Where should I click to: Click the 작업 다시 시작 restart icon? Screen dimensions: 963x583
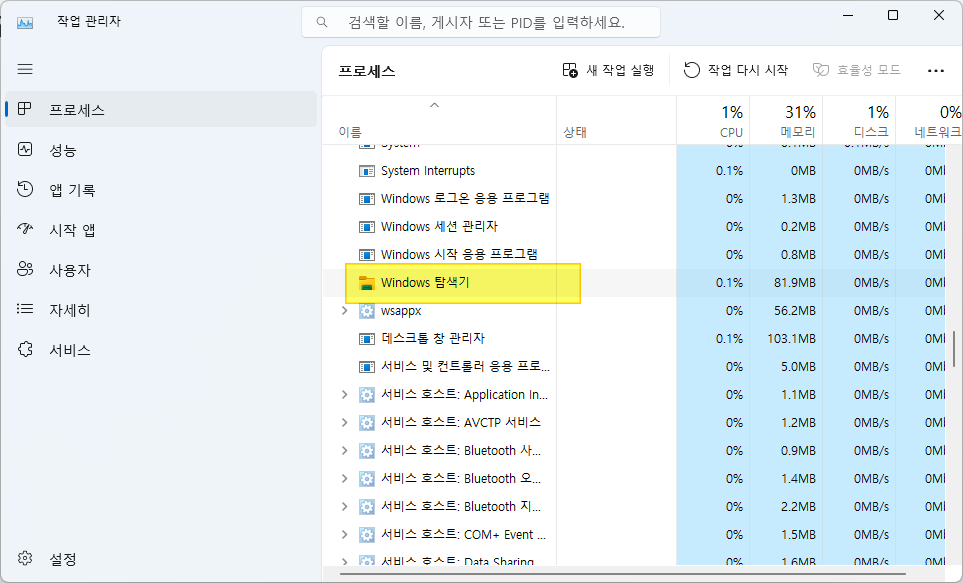(x=692, y=70)
